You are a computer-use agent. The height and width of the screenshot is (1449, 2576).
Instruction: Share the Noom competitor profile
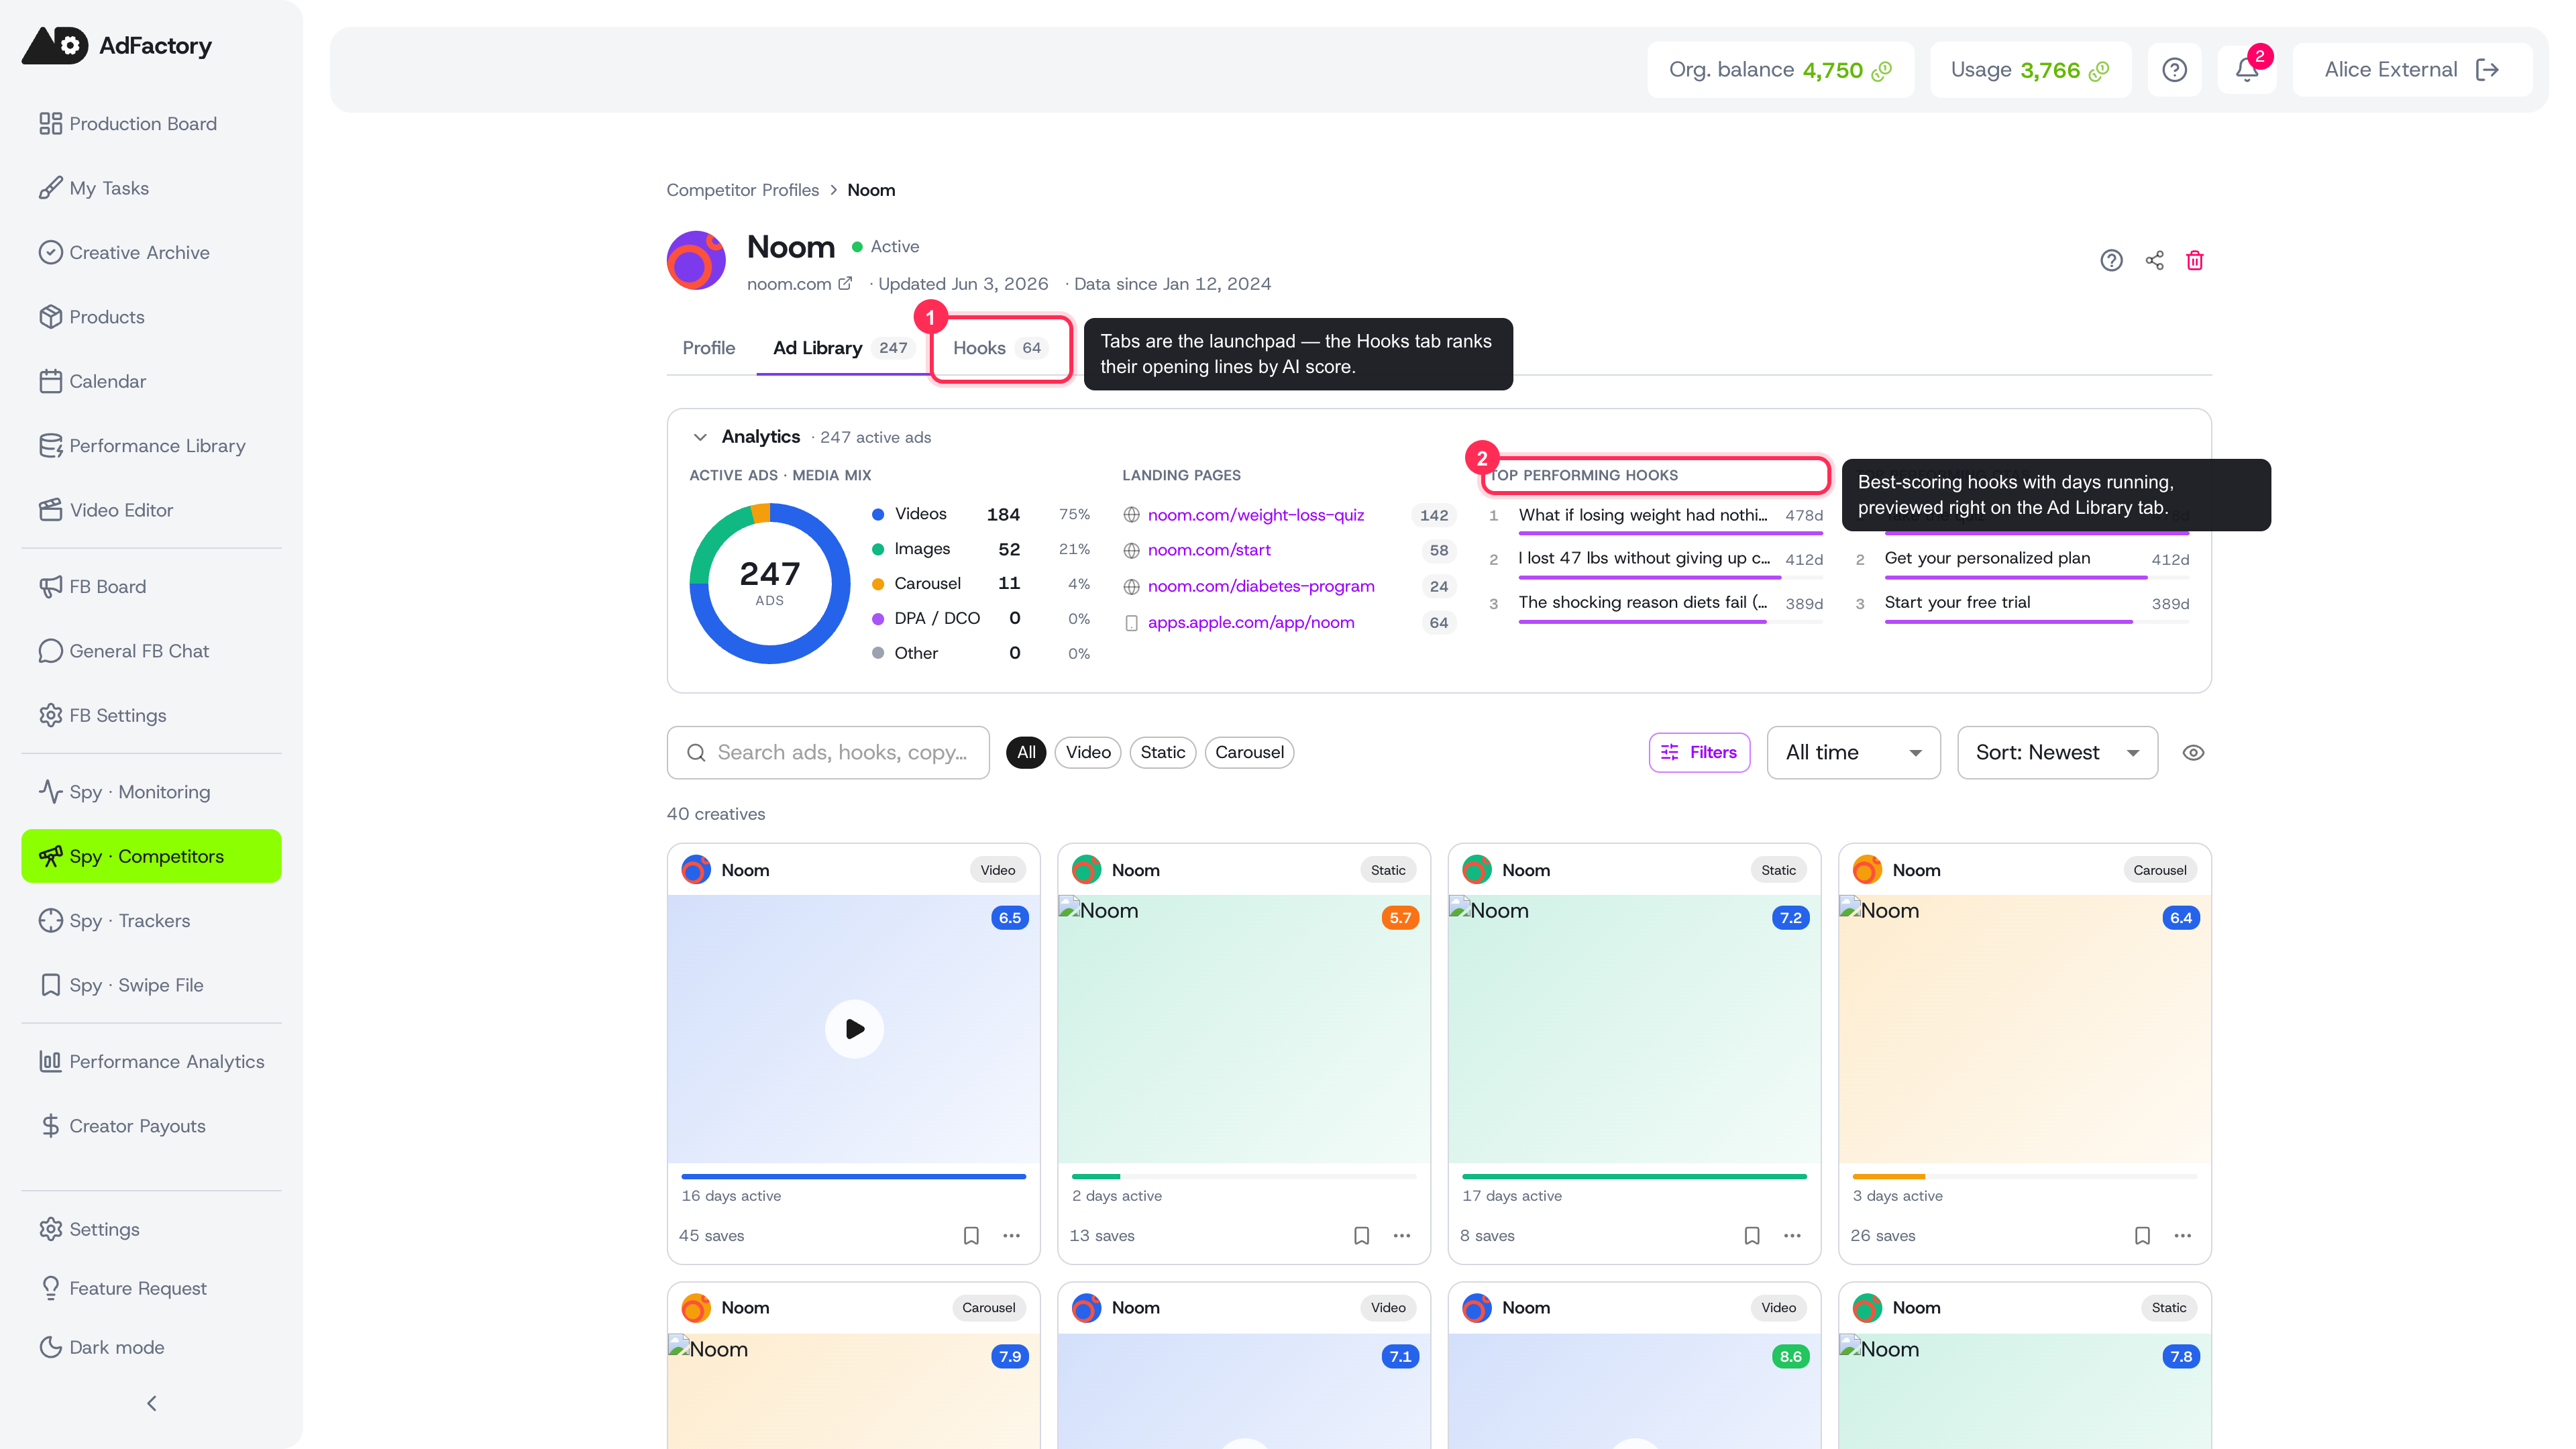(2154, 260)
